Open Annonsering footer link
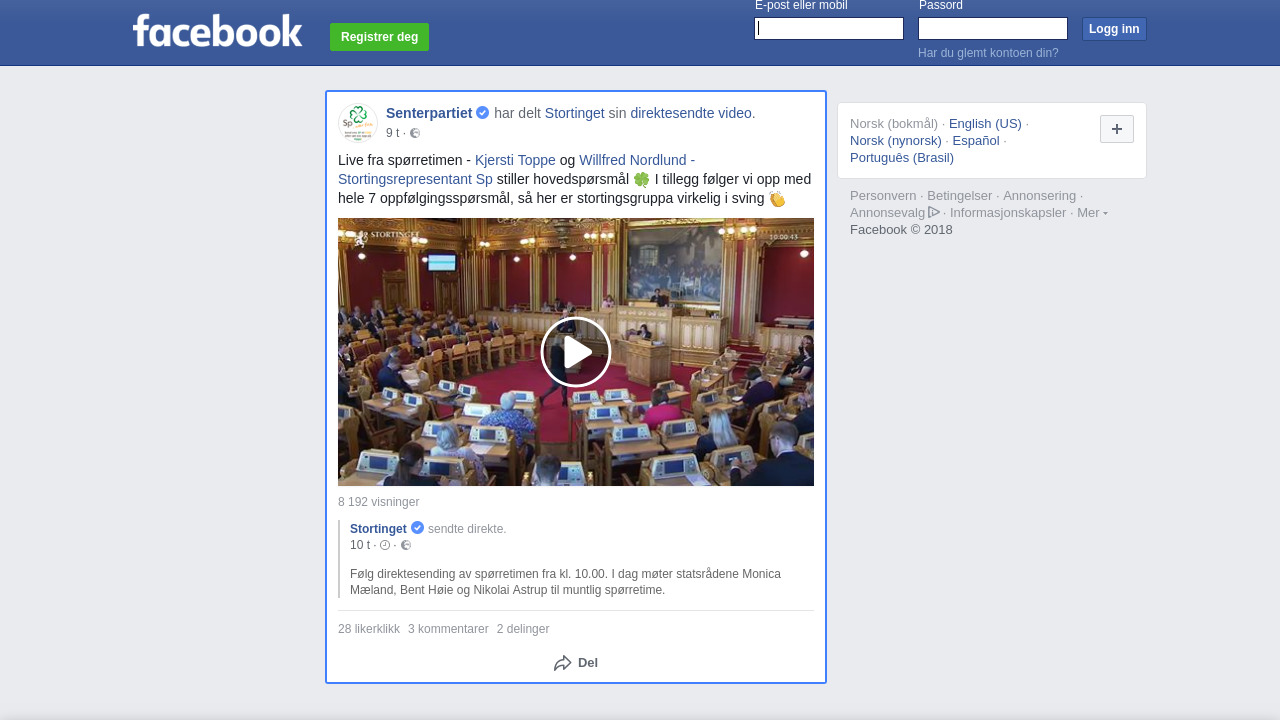This screenshot has height=720, width=1280. (x=1040, y=196)
